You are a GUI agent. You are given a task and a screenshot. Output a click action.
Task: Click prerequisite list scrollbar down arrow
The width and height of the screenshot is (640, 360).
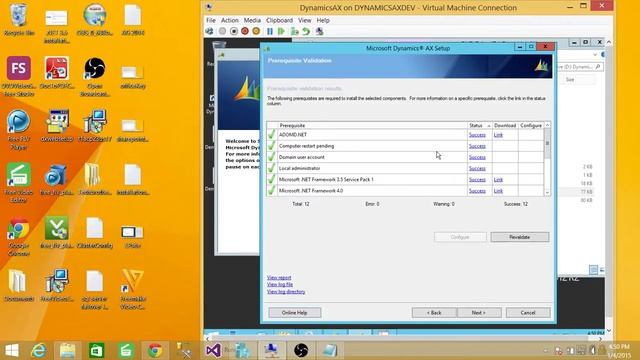point(547,193)
